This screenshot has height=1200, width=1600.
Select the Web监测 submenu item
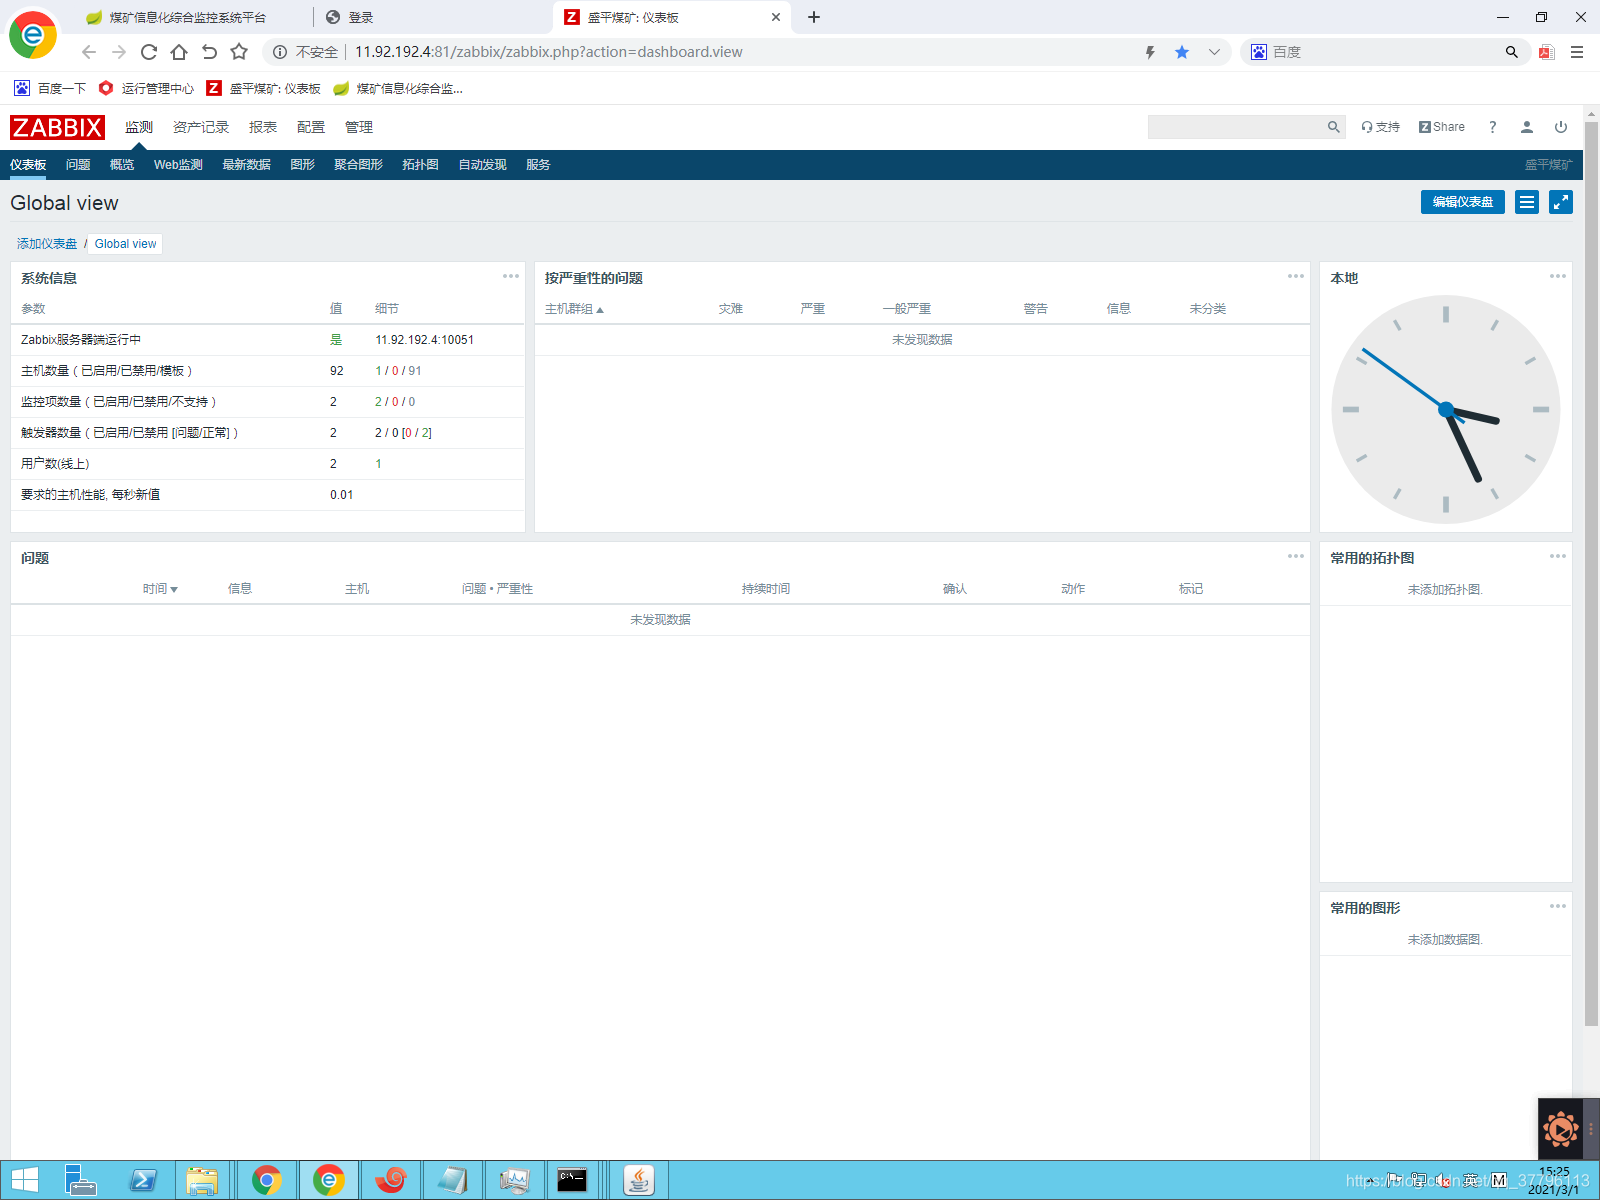pos(178,165)
